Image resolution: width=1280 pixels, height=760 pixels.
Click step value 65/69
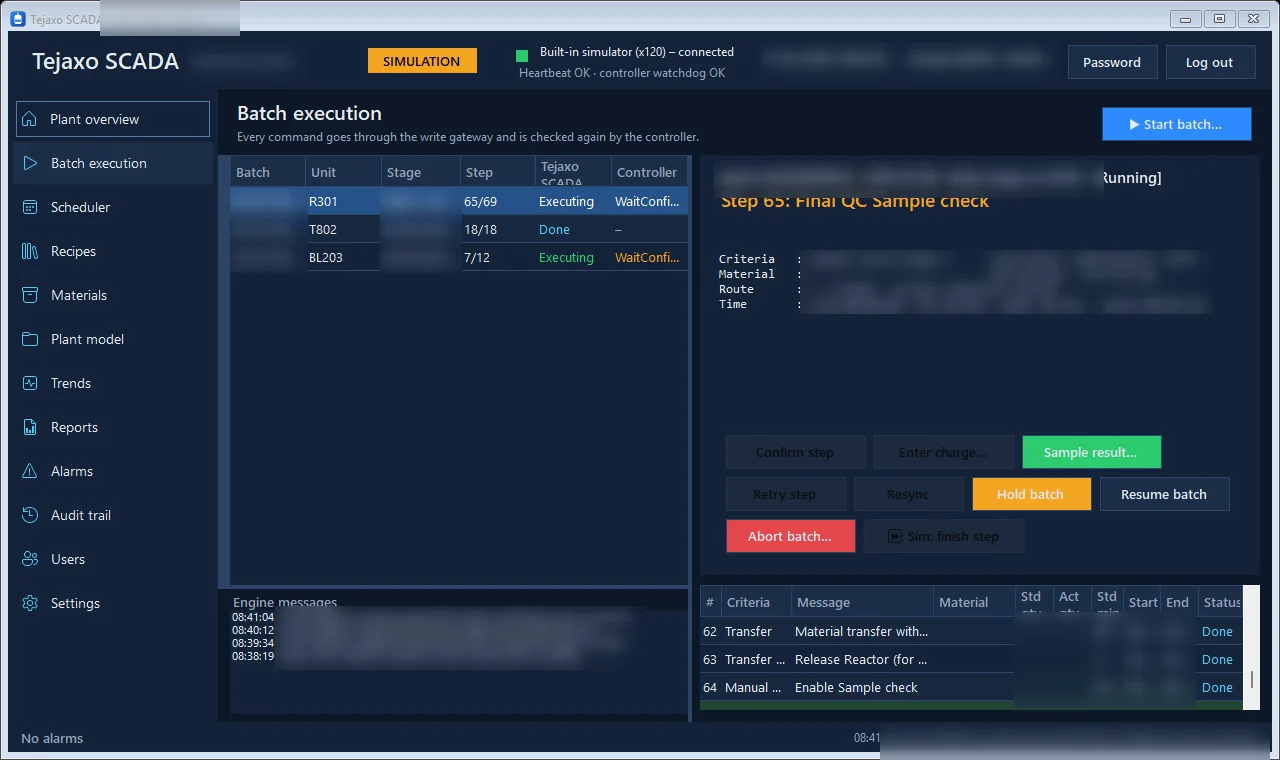pos(481,201)
